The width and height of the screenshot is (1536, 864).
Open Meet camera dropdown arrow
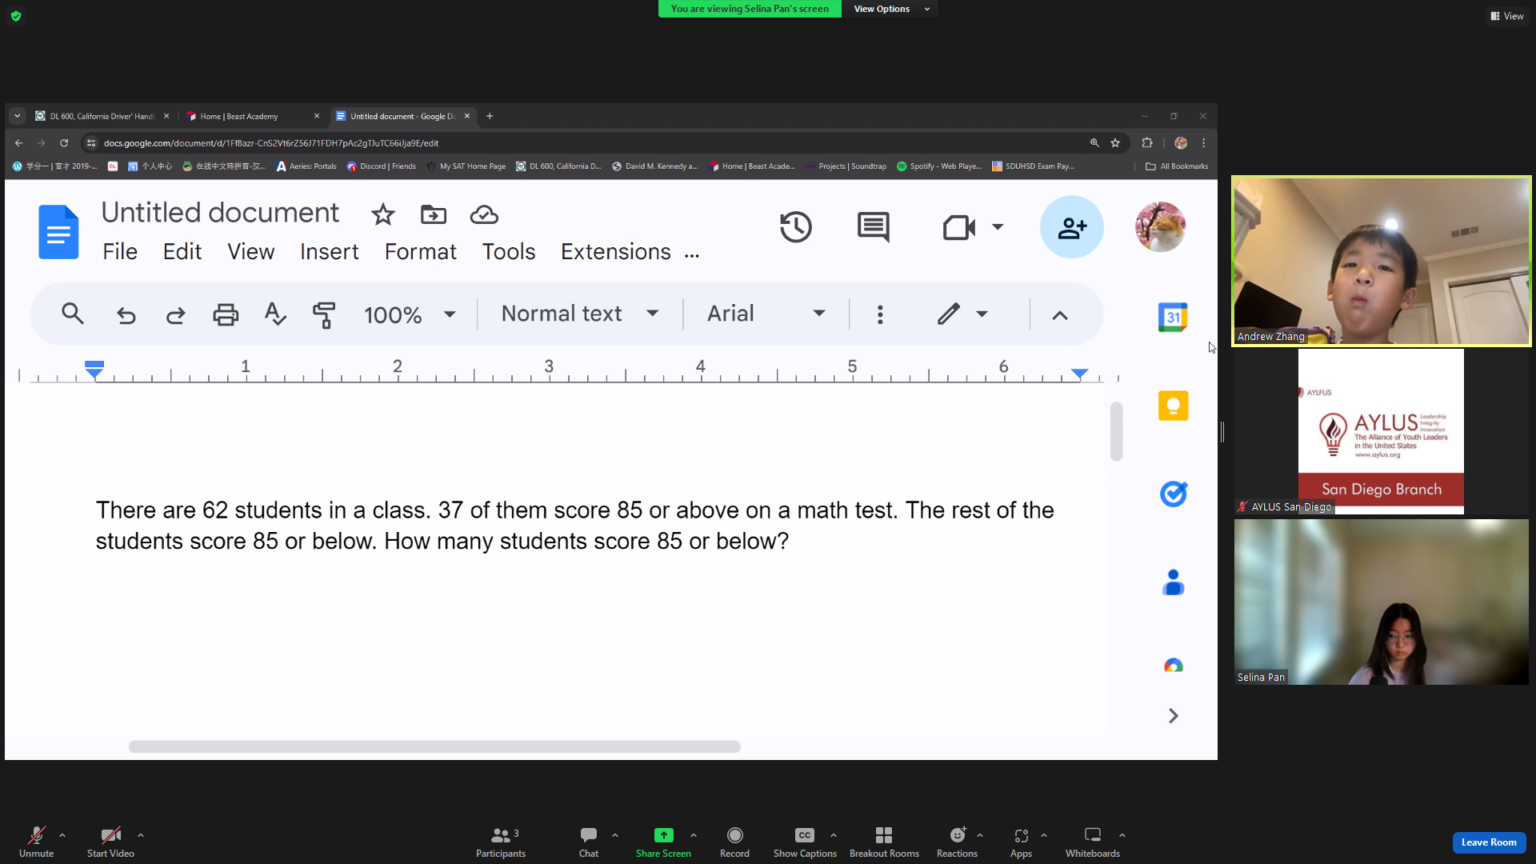pyautogui.click(x=997, y=228)
